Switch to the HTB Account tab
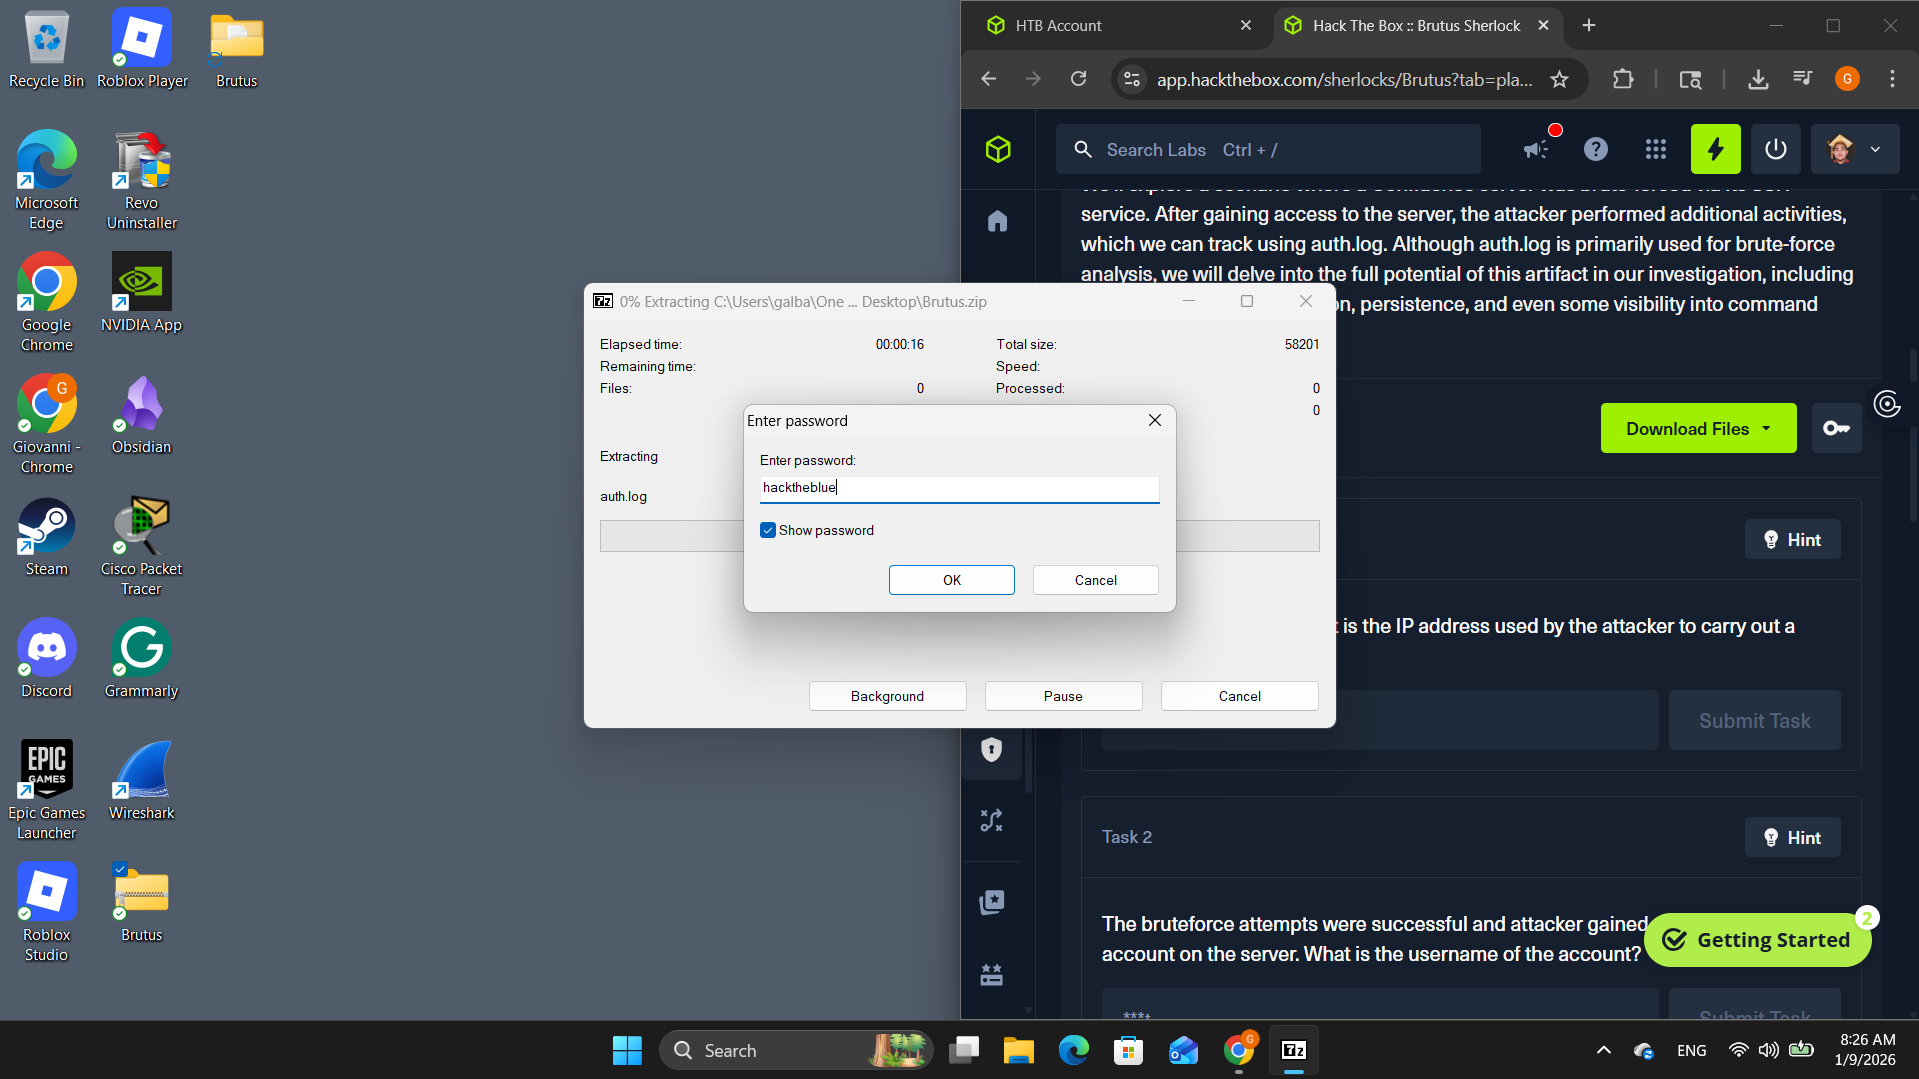The image size is (1919, 1079). (x=1120, y=26)
